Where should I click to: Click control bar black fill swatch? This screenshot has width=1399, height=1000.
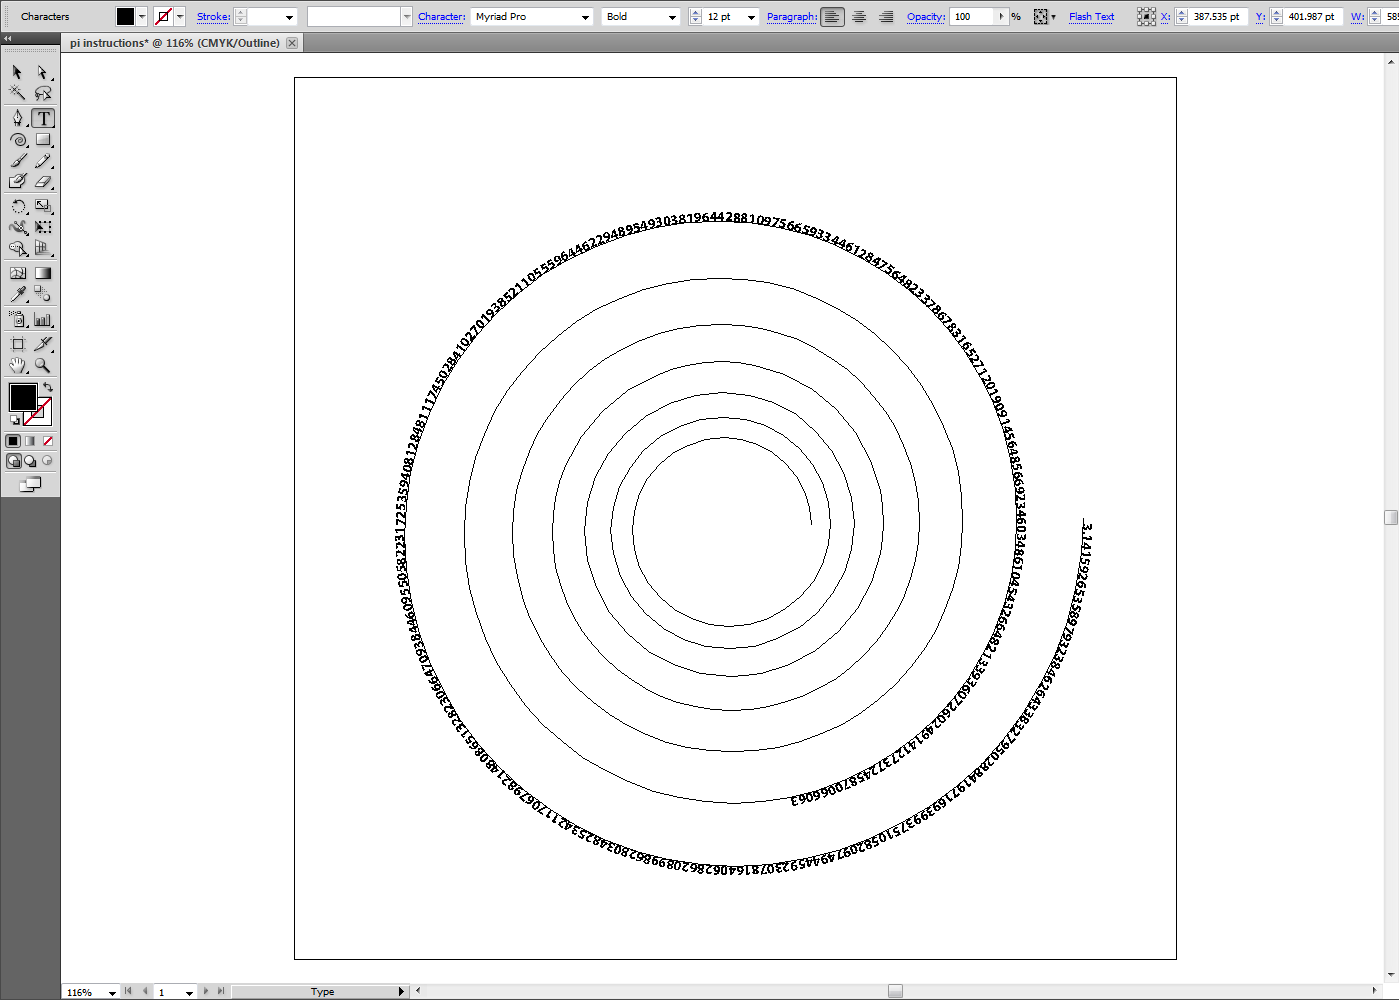125,17
